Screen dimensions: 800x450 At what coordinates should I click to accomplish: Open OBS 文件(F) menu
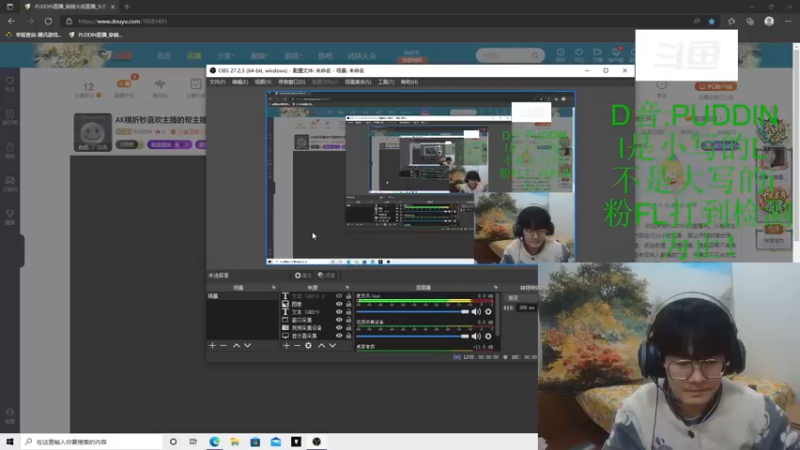click(x=217, y=82)
